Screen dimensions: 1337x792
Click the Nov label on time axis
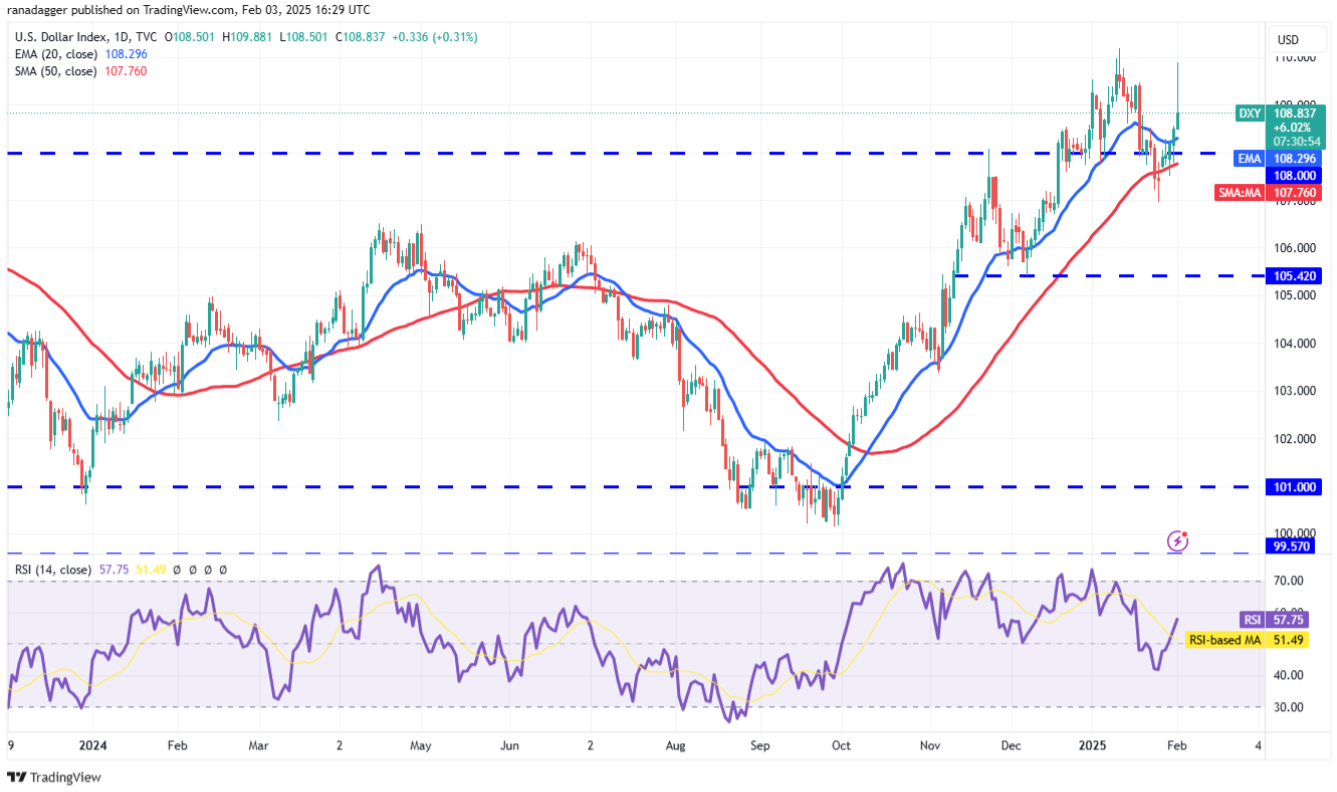click(930, 745)
